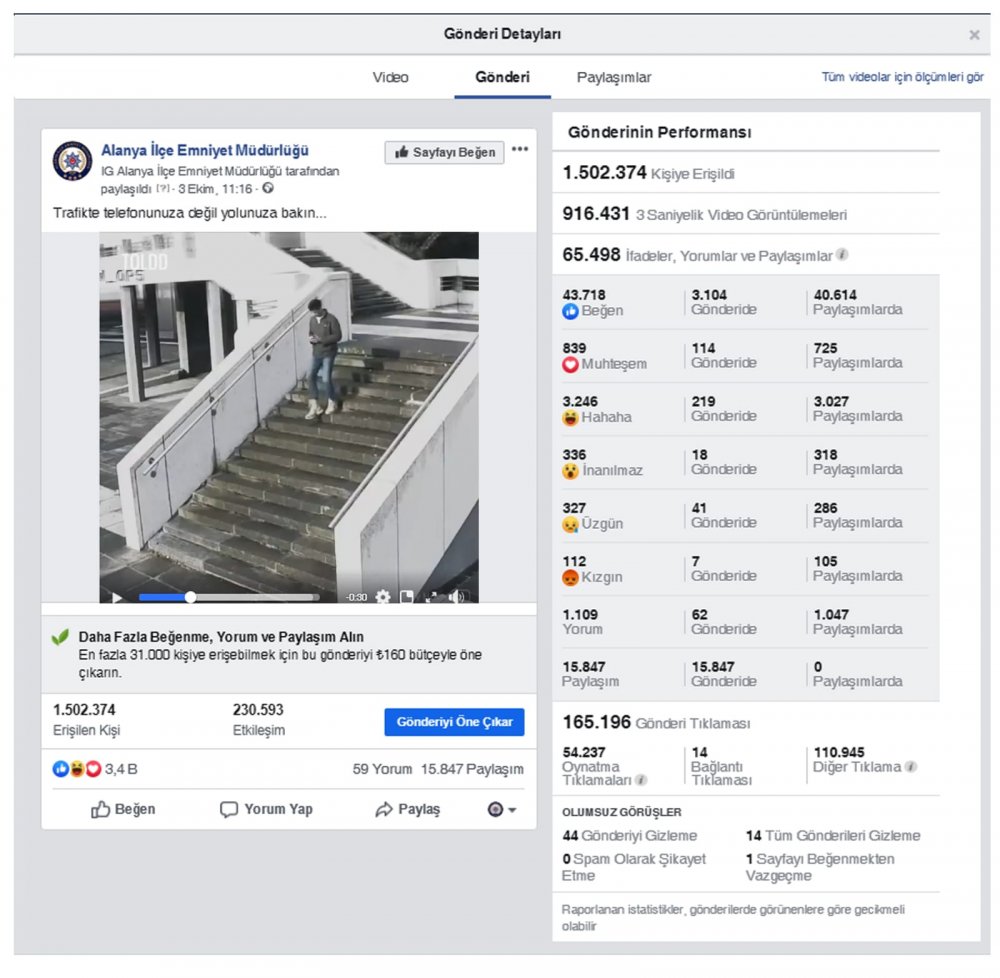This screenshot has height=978, width=1000.
Task: Switch to the Video tab
Action: [x=390, y=77]
